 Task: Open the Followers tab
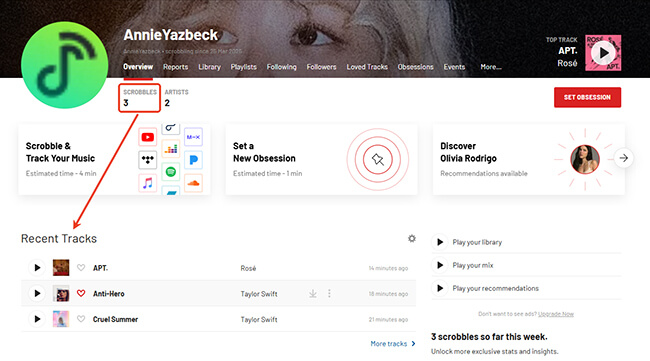tap(321, 67)
